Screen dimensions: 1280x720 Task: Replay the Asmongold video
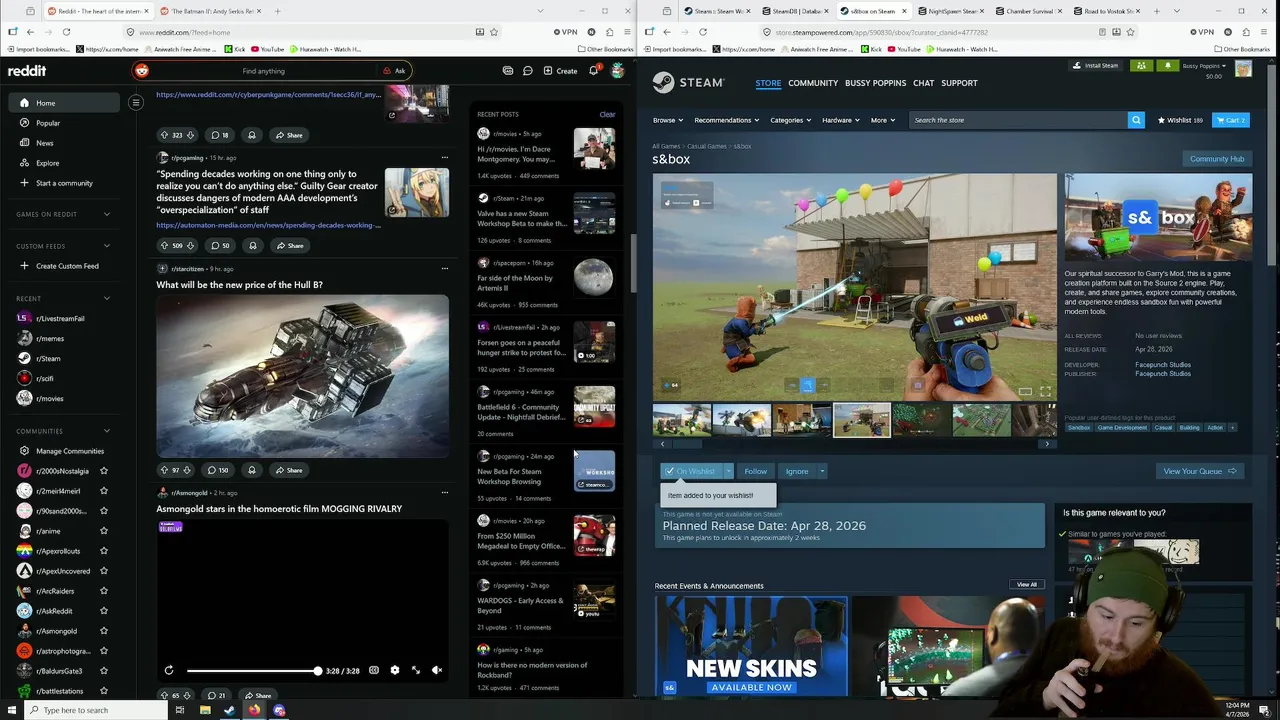169,670
